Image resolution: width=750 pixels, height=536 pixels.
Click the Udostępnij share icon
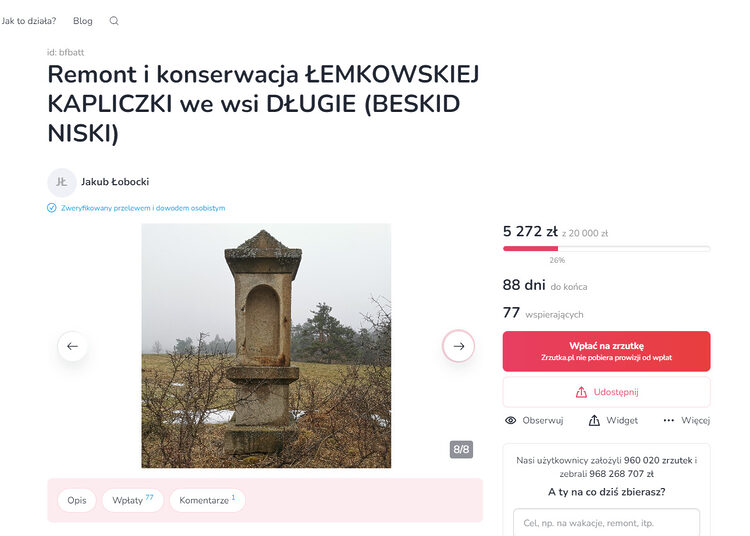(x=581, y=392)
